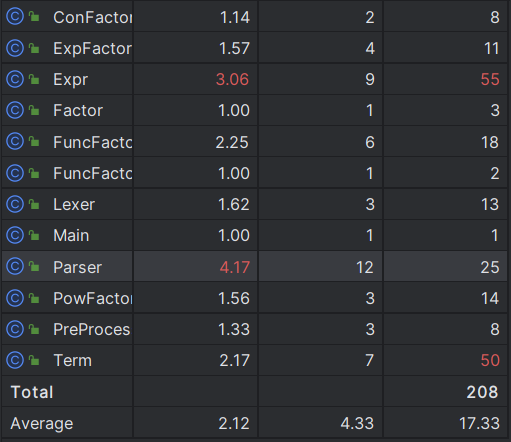Select the Term class name
This screenshot has height=442, width=511.
73,360
